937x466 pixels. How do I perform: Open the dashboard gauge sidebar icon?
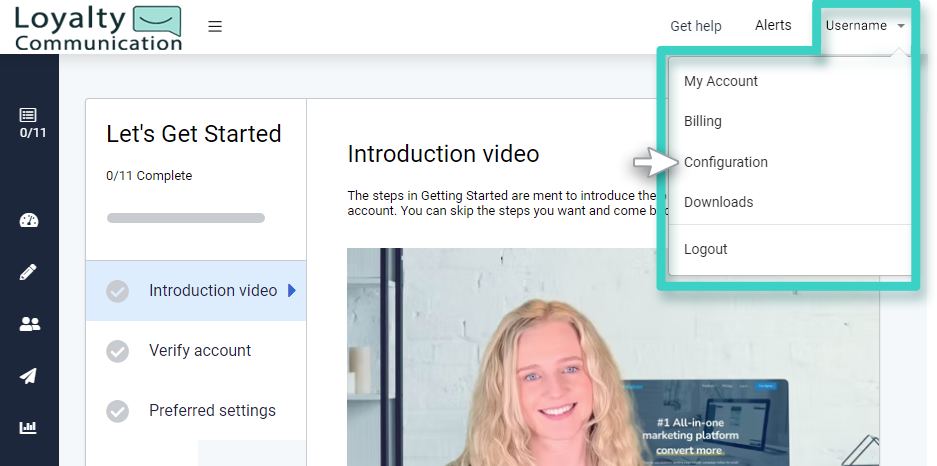(29, 221)
